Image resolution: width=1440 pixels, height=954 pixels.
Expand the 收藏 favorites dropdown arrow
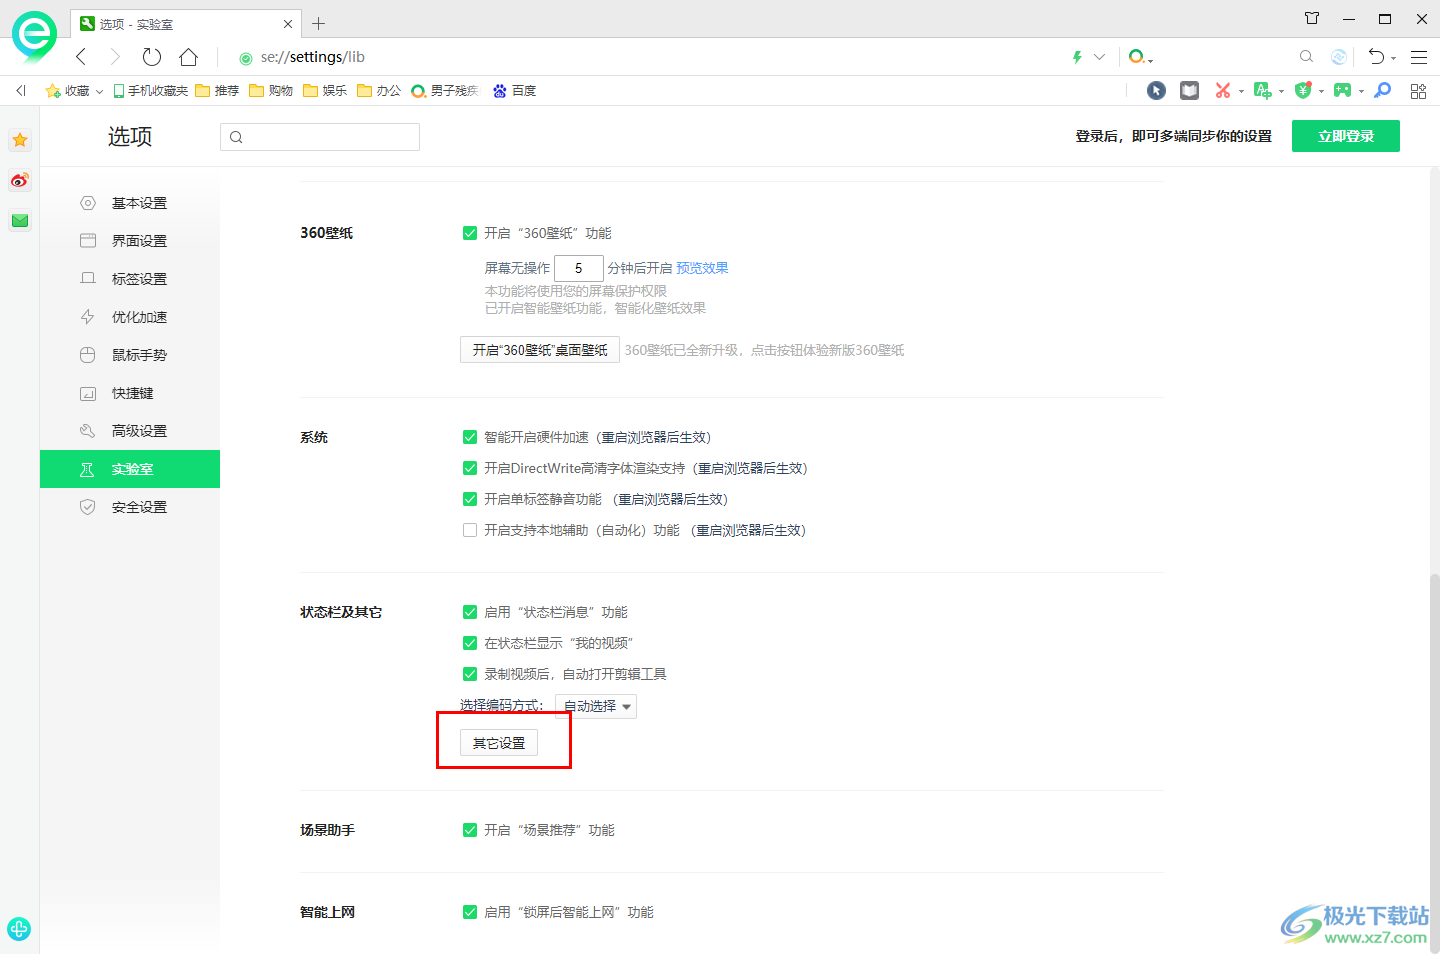(99, 91)
